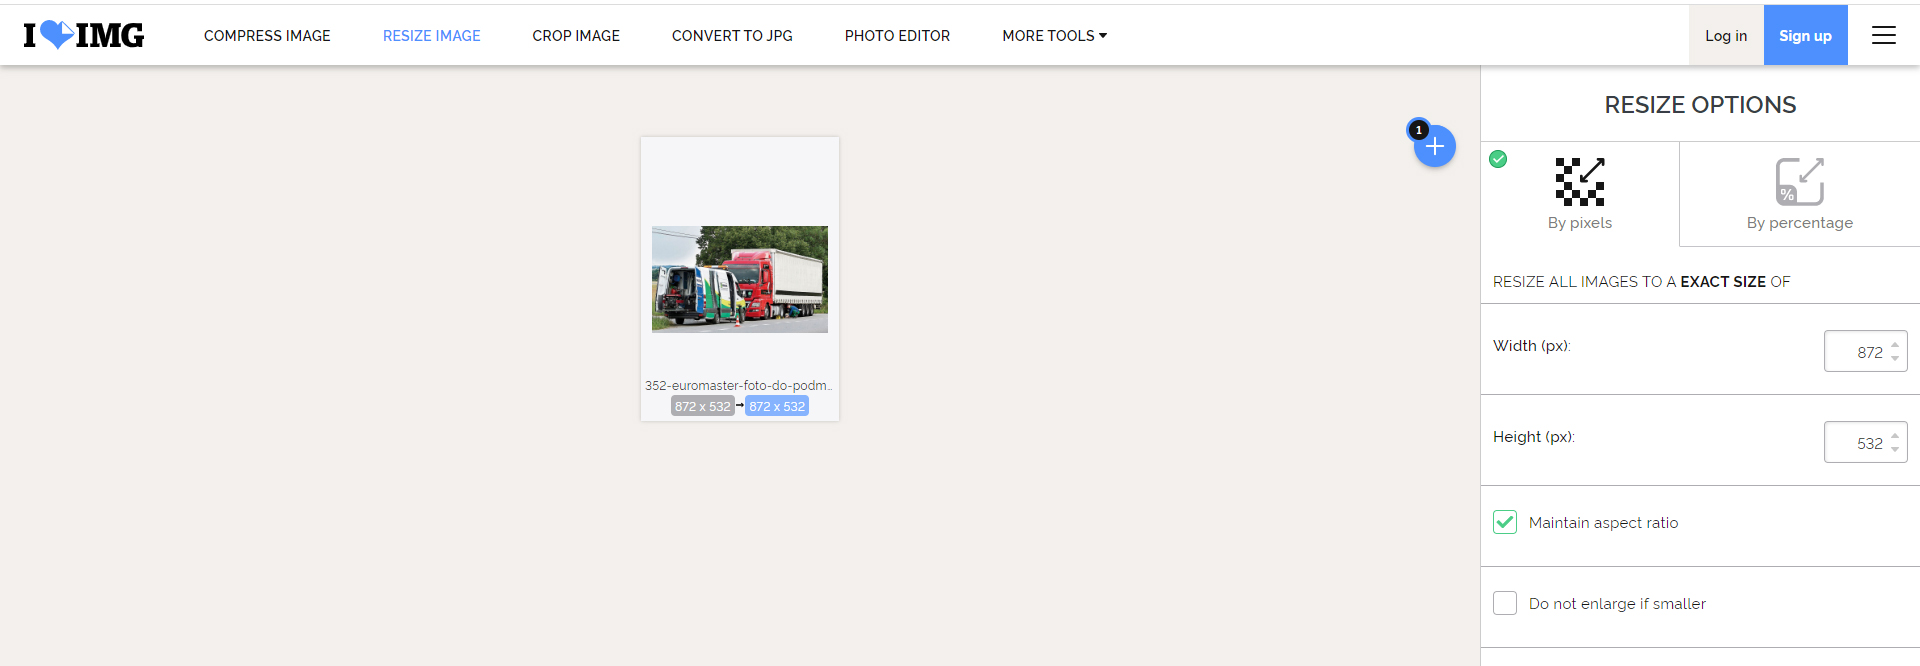Go to the Crop Image tool

click(x=576, y=36)
